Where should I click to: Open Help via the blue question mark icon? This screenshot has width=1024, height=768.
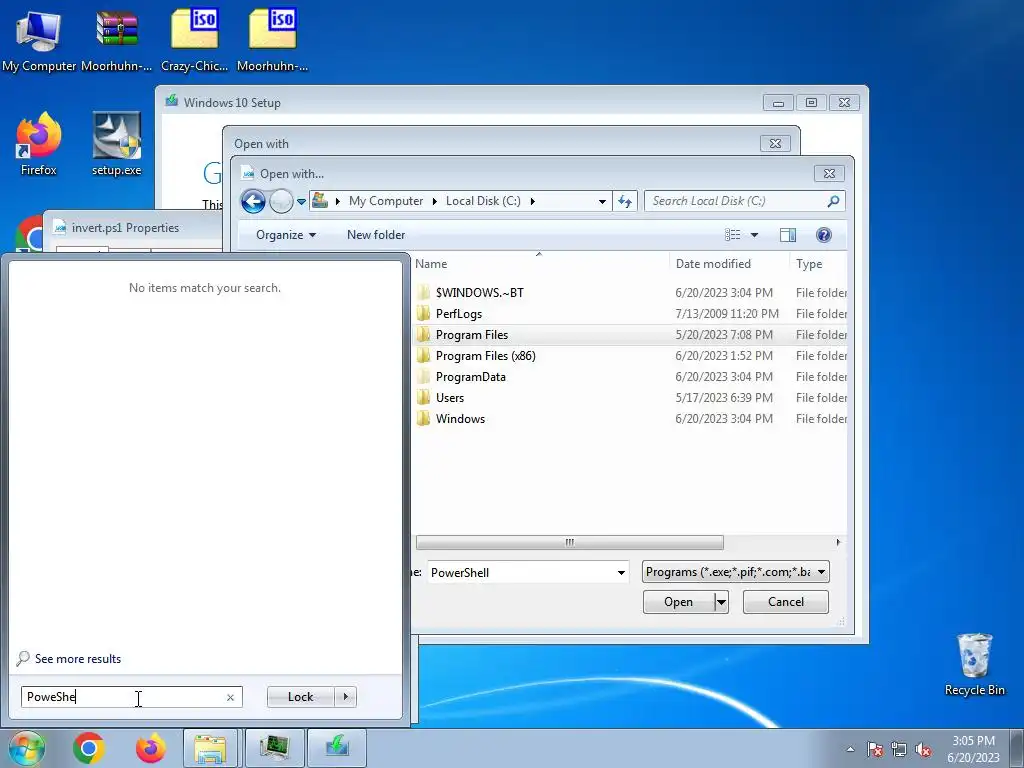click(824, 235)
